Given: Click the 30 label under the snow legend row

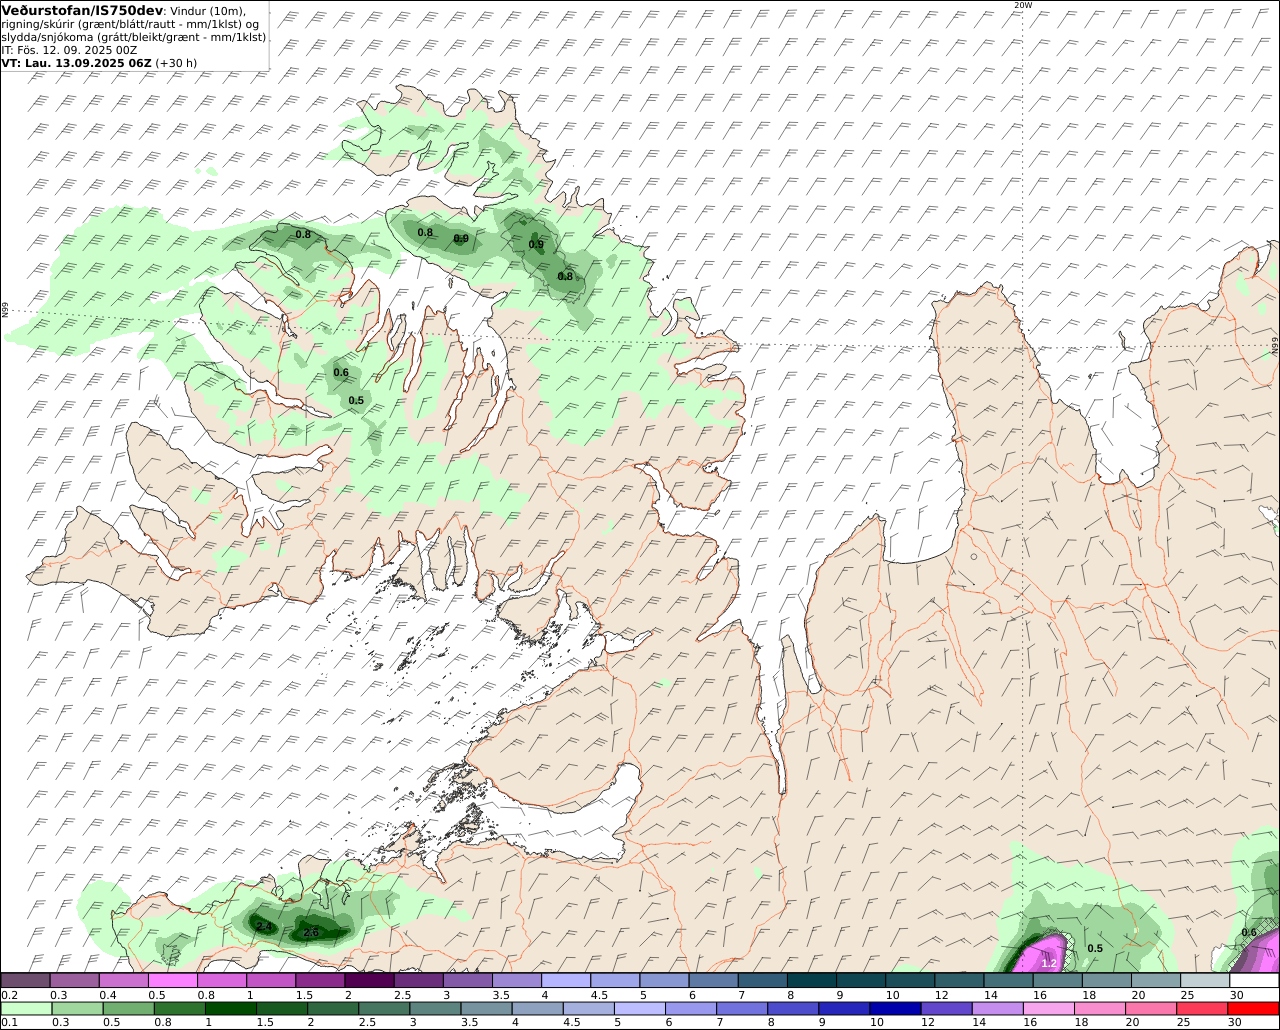Looking at the screenshot, I should [x=1236, y=995].
